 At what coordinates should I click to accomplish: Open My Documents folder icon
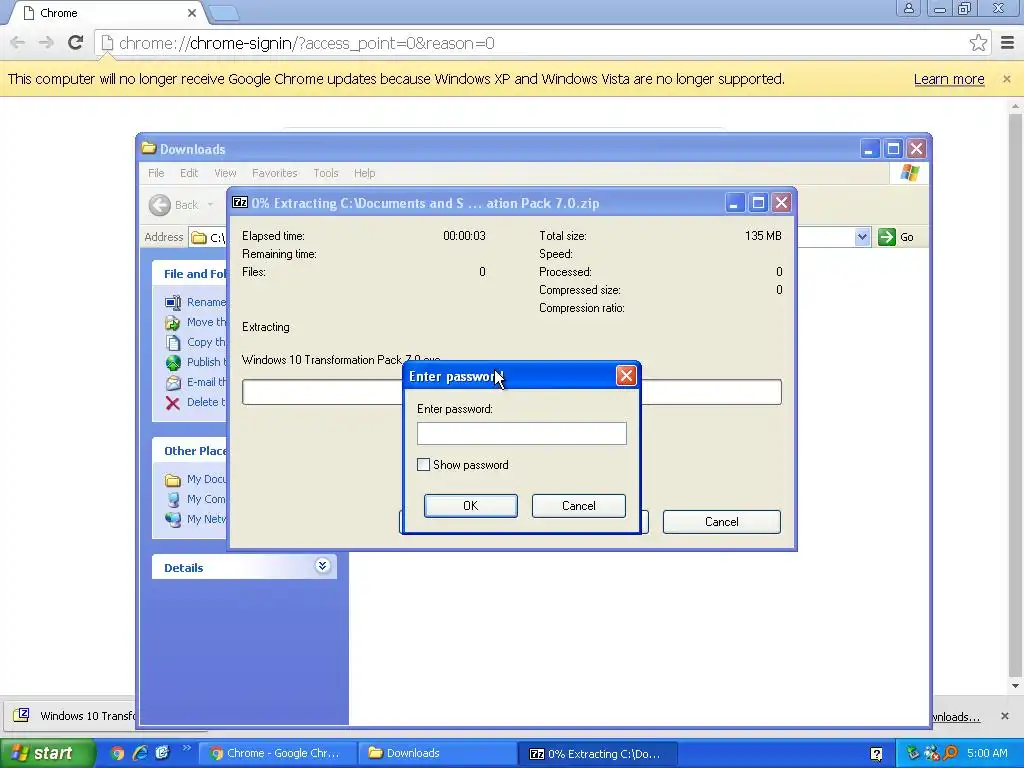[173, 480]
